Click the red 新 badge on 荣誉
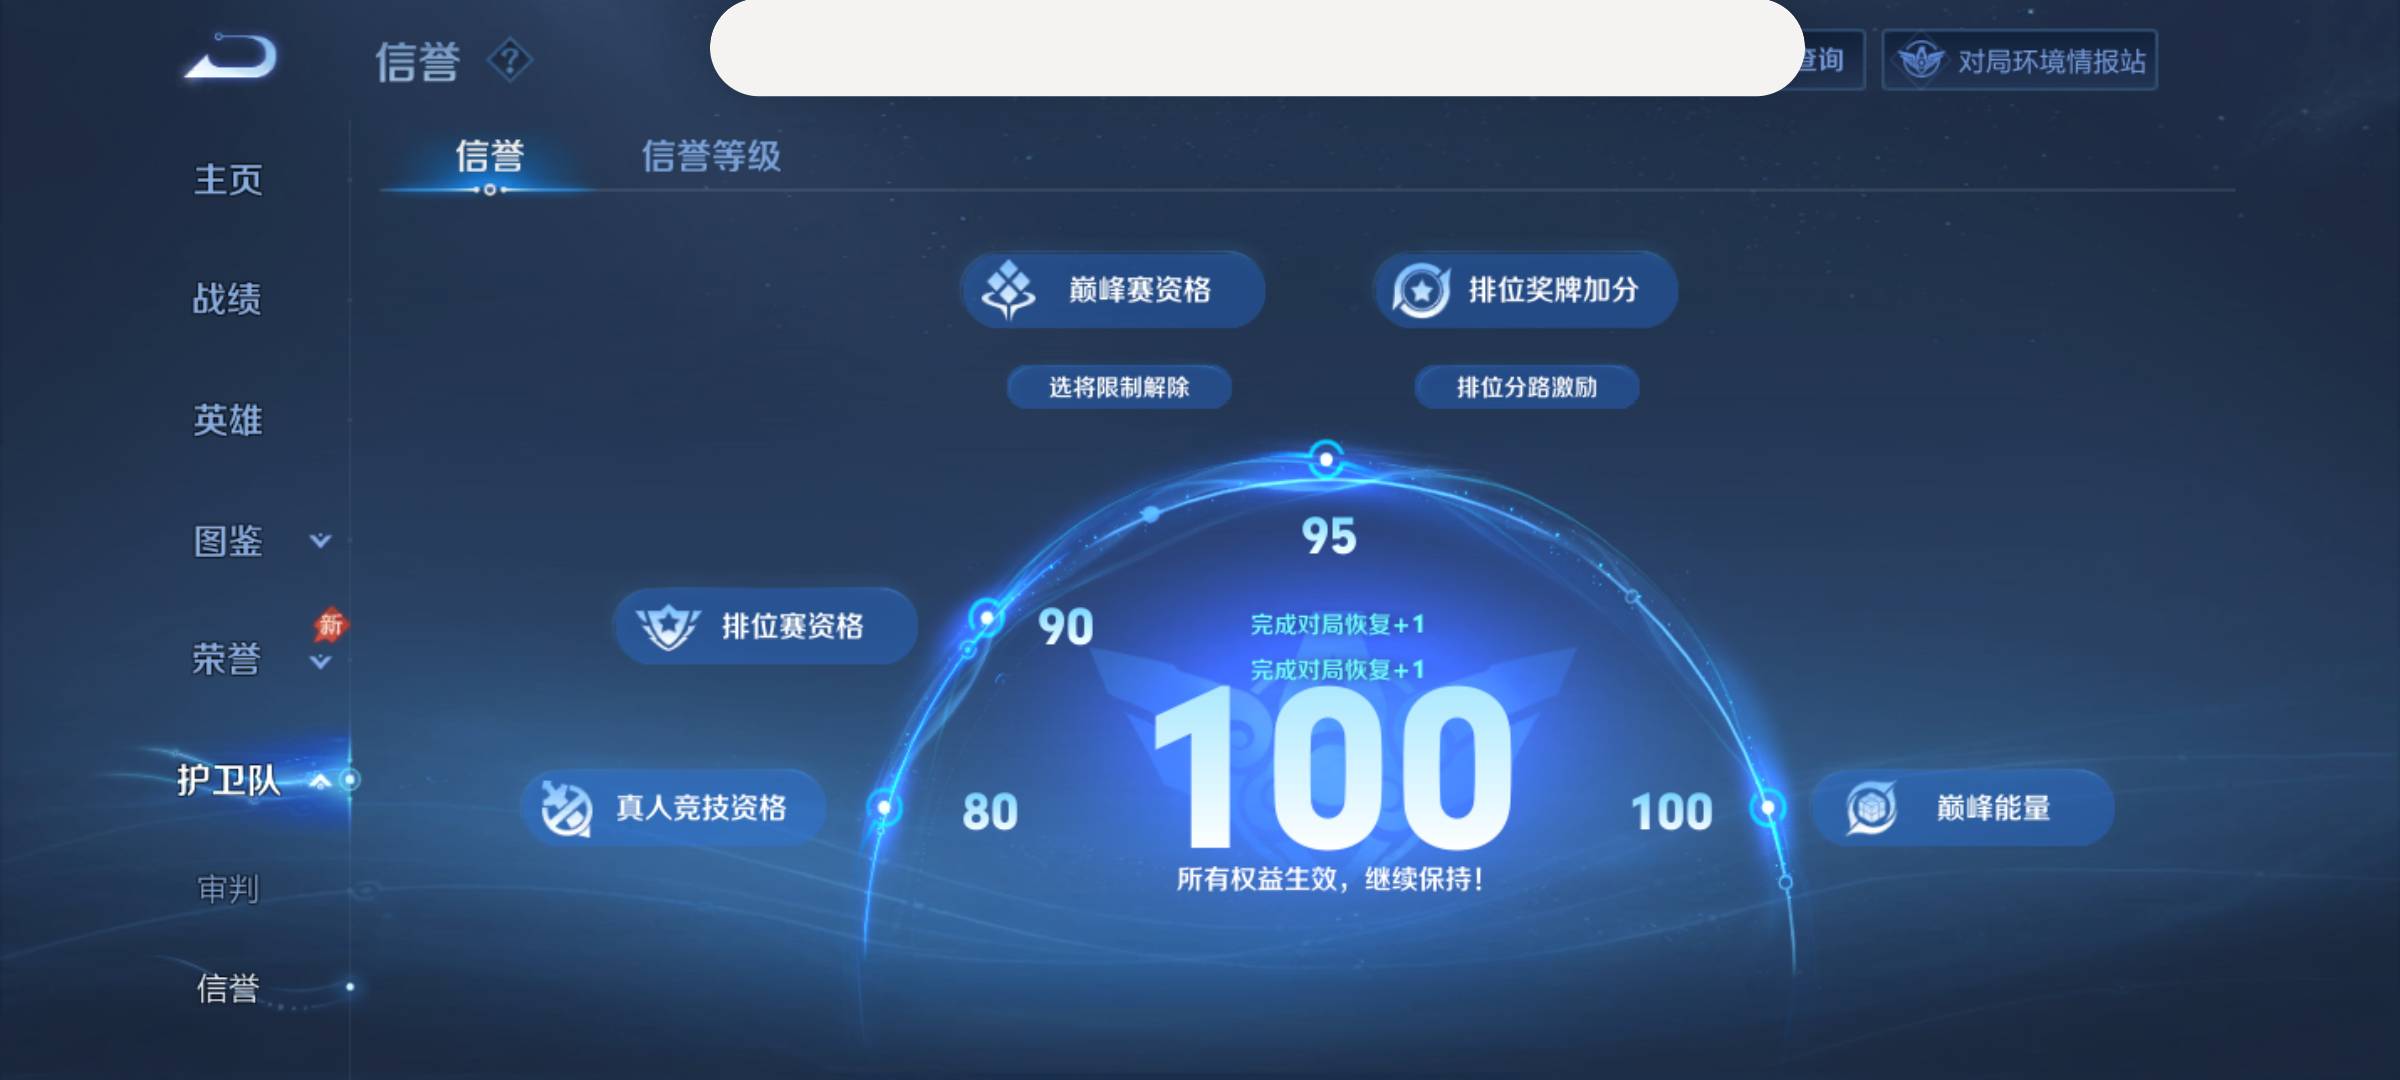 [x=330, y=626]
